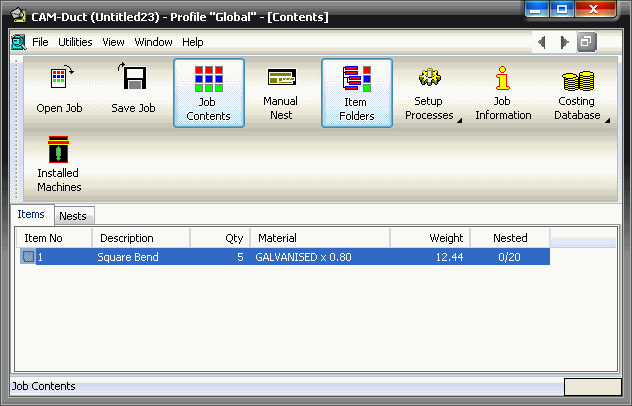Click the Nested column header
The width and height of the screenshot is (632, 406).
(x=510, y=238)
